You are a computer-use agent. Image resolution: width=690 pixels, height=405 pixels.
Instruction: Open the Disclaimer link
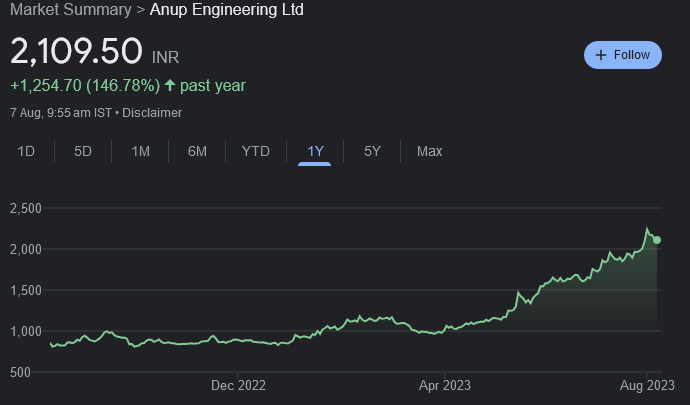[x=152, y=113]
